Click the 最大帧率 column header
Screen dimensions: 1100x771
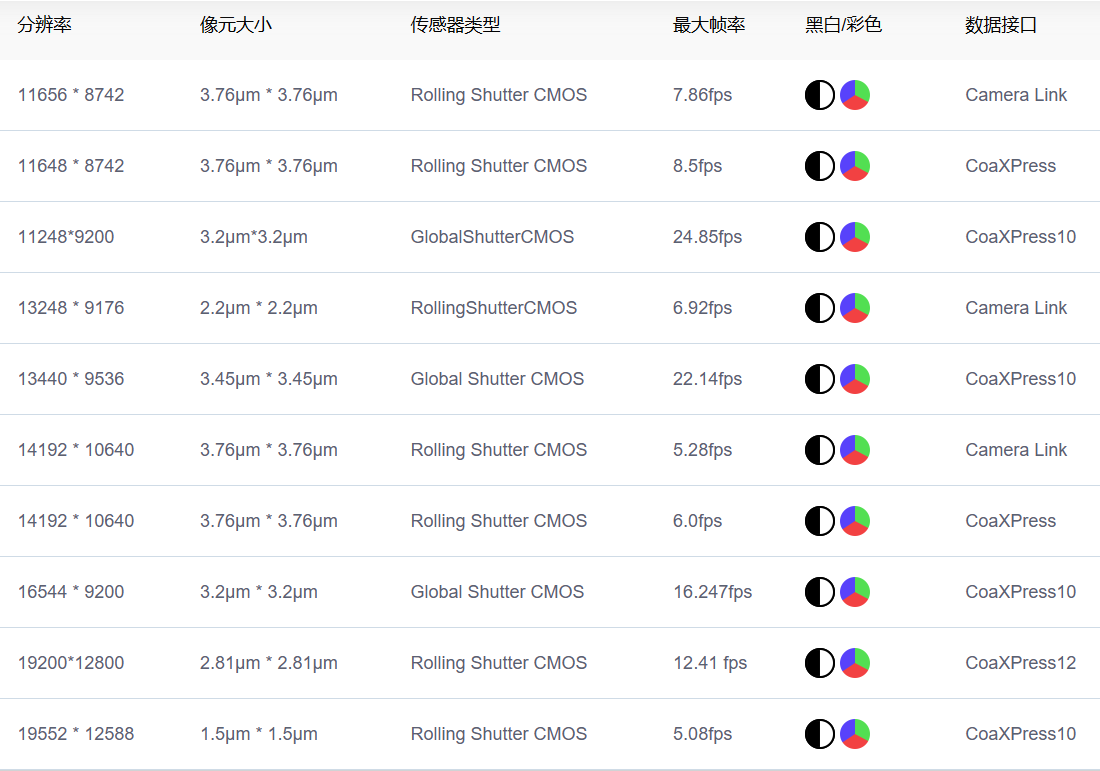pos(709,25)
